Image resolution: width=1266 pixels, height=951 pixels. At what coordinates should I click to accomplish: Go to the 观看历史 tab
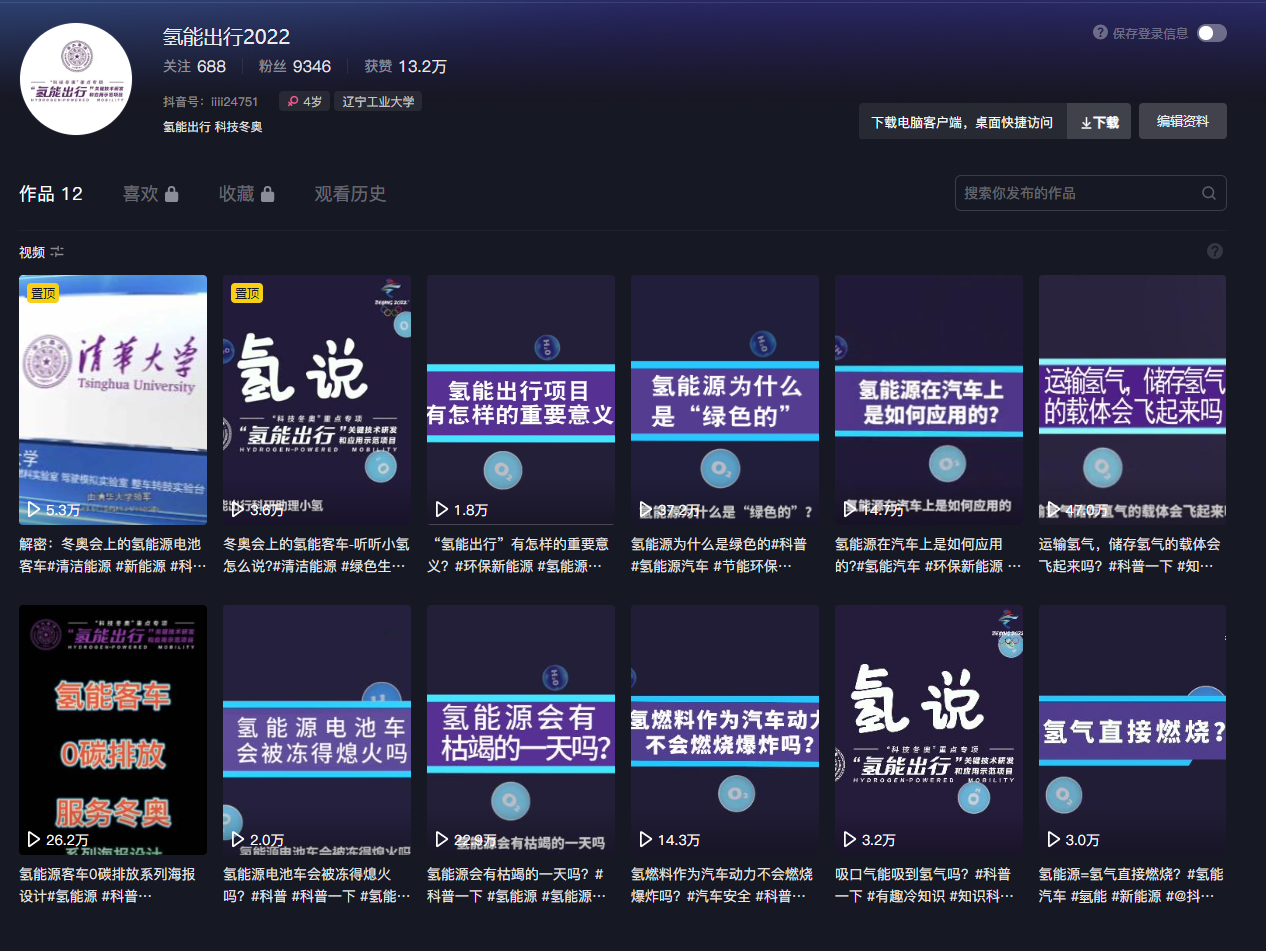pyautogui.click(x=350, y=194)
